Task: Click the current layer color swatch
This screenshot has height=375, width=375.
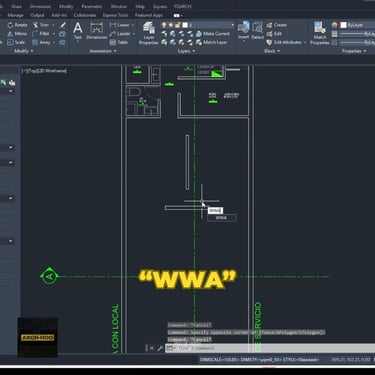Action: (x=185, y=25)
